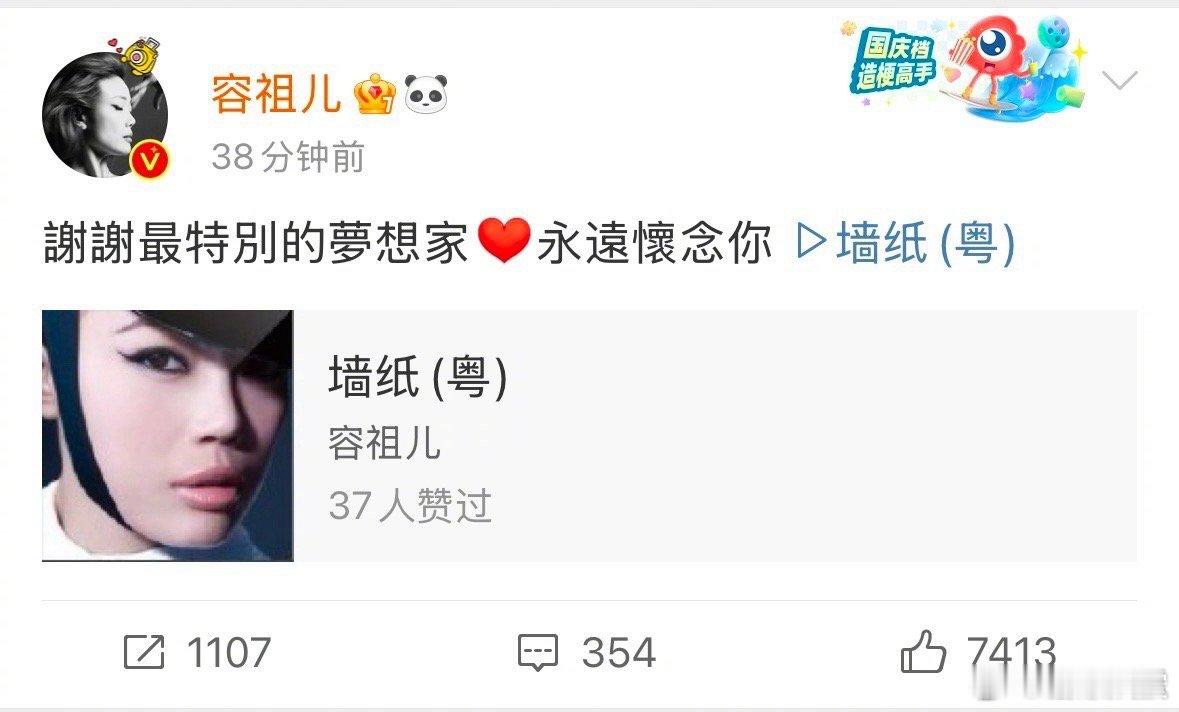
Task: Expand the post options chevron
Action: tap(1120, 80)
